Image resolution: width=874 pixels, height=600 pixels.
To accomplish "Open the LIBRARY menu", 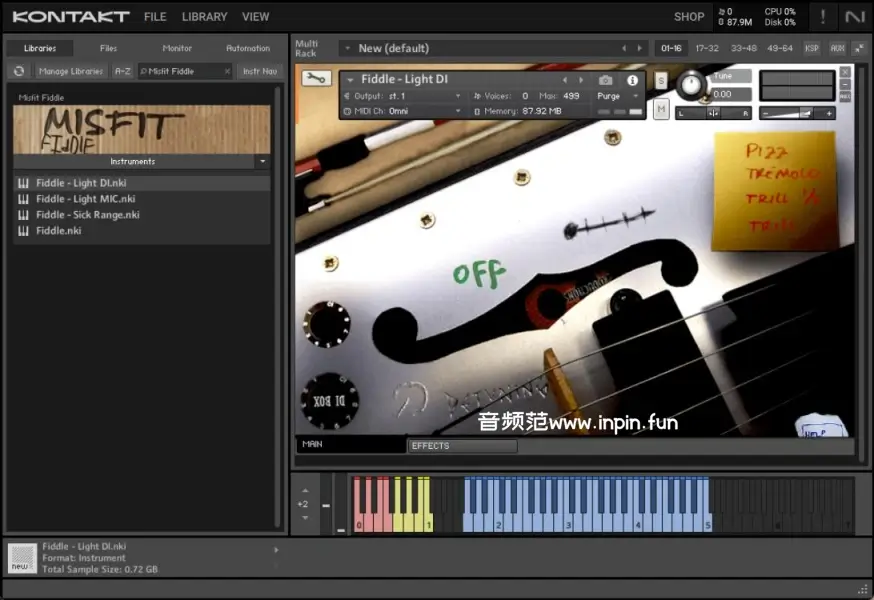I will click(x=204, y=17).
